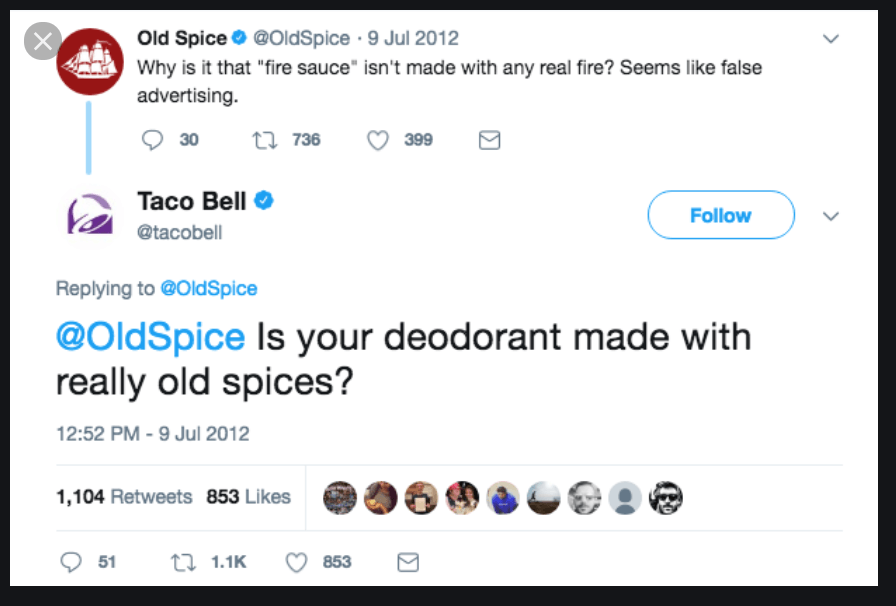
Task: Open the dropdown arrow on Old Spice's tweet
Action: 831,38
